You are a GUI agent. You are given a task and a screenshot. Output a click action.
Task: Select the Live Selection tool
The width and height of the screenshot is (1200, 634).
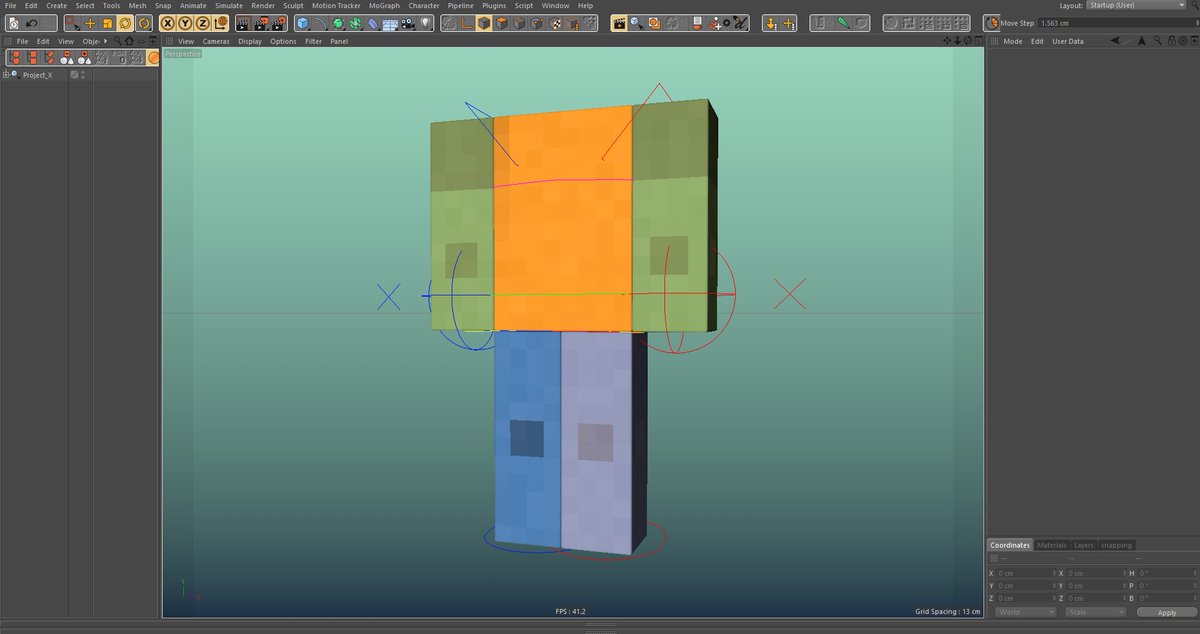click(72, 22)
